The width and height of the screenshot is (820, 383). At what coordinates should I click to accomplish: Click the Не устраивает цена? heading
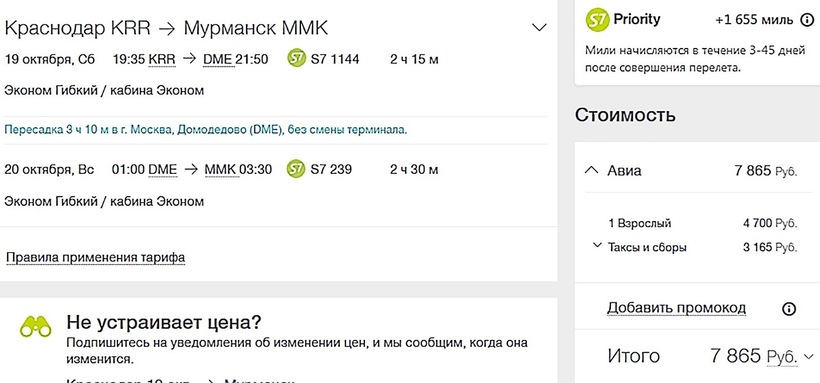point(164,322)
